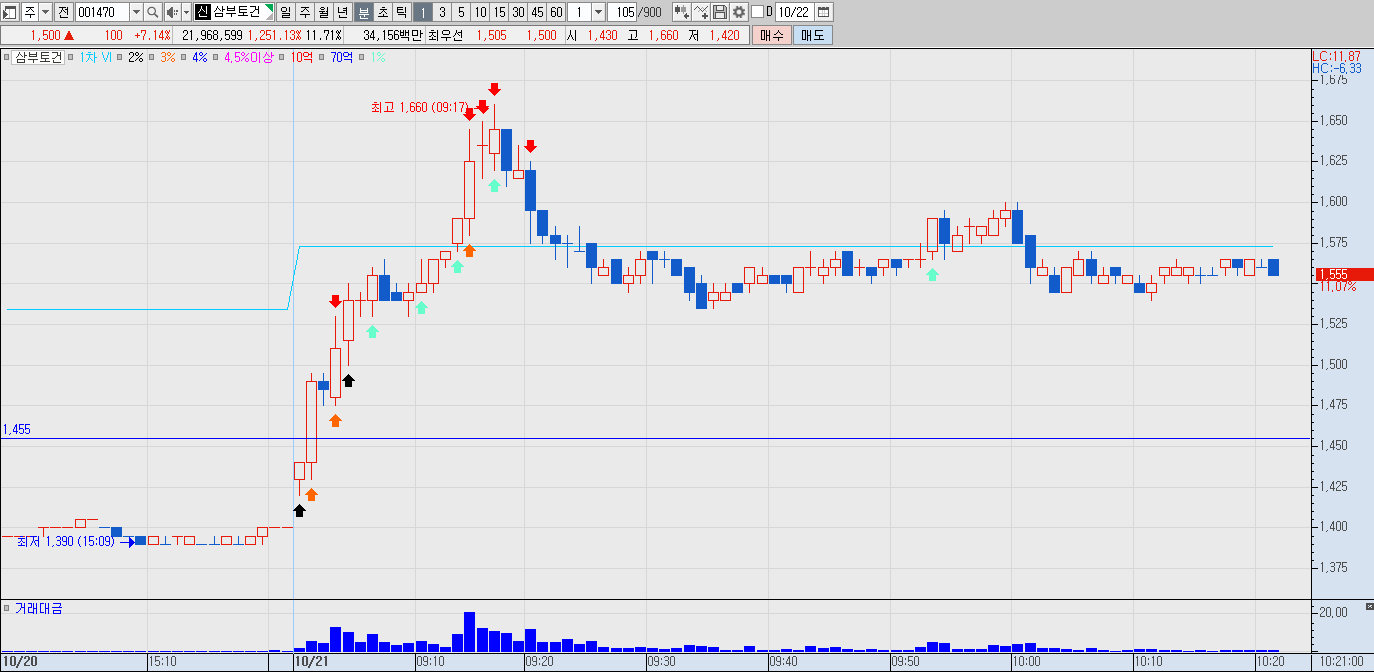The height and width of the screenshot is (672, 1374).
Task: Select the 3-minute interval button
Action: click(442, 12)
